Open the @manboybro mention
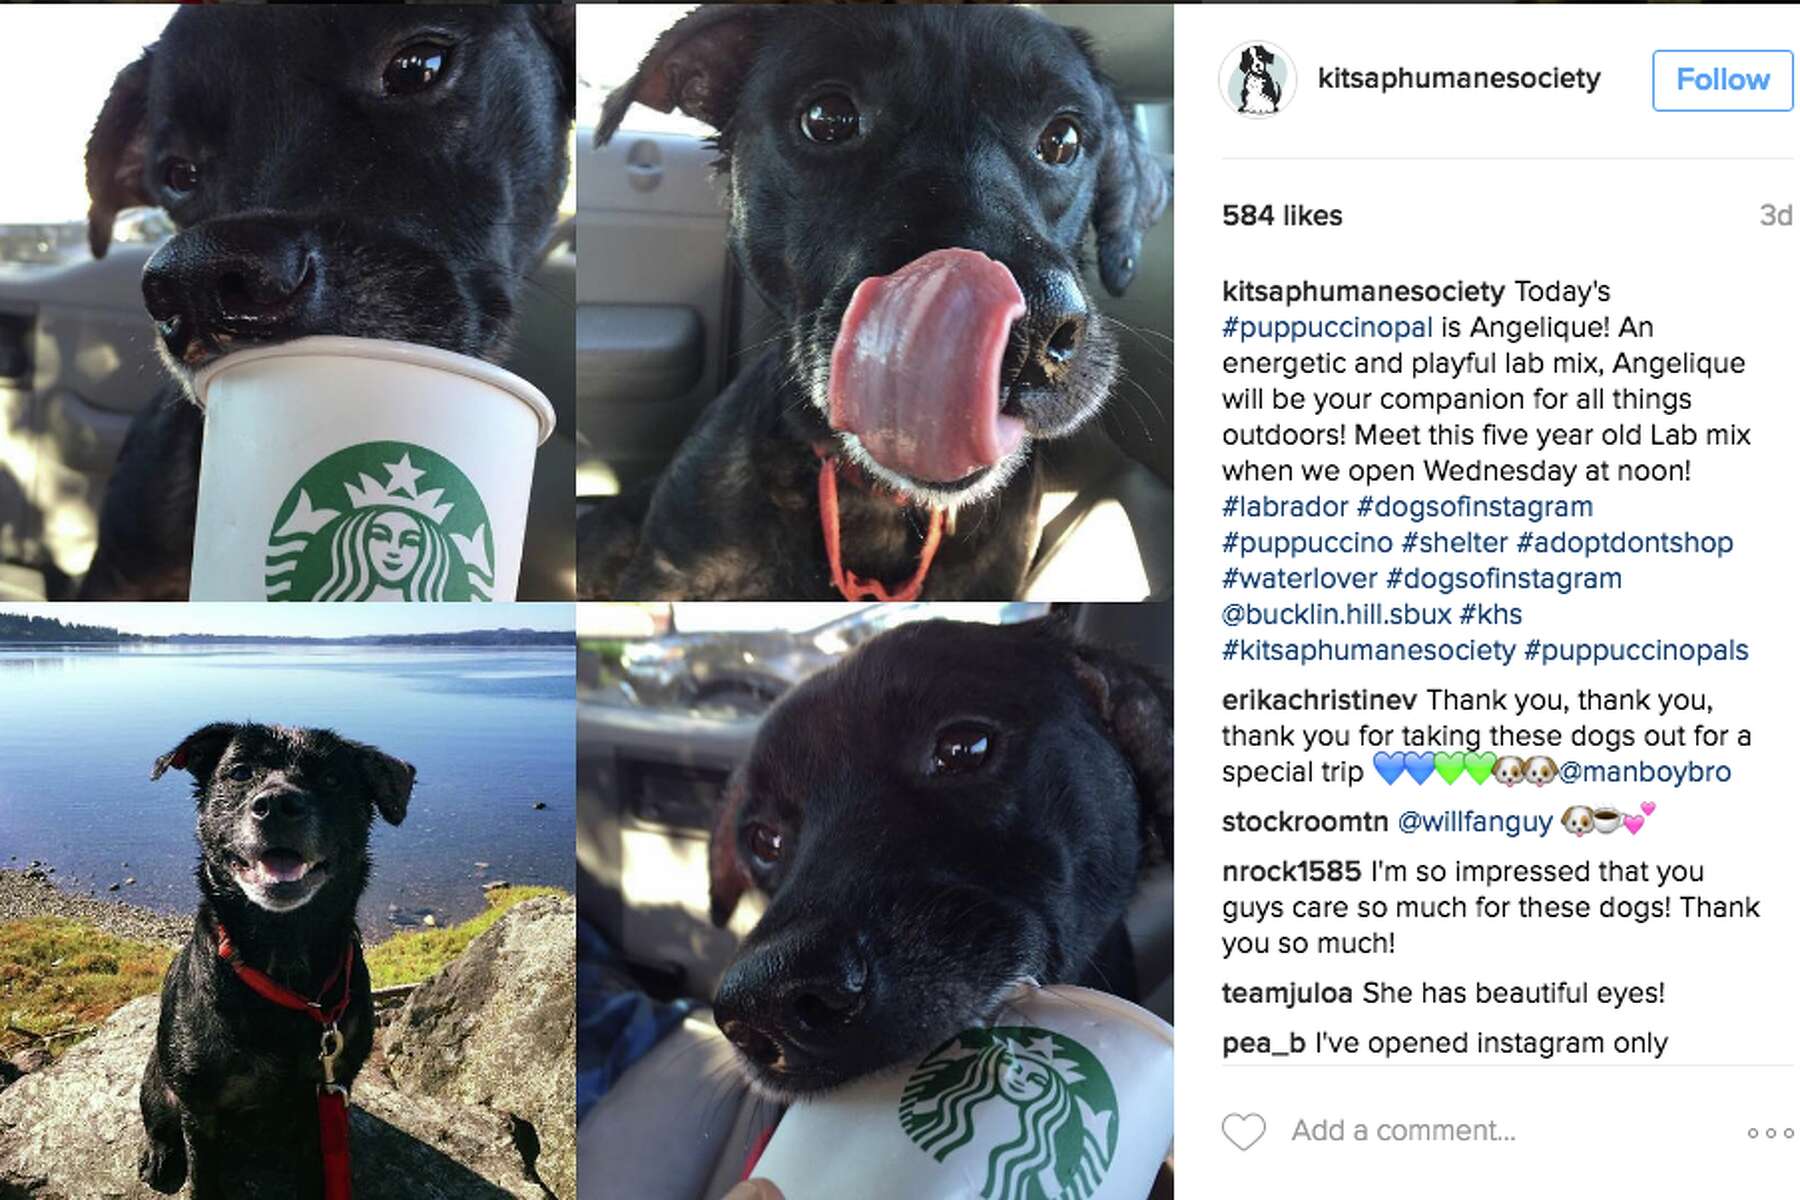Image resolution: width=1800 pixels, height=1200 pixels. [x=1644, y=772]
